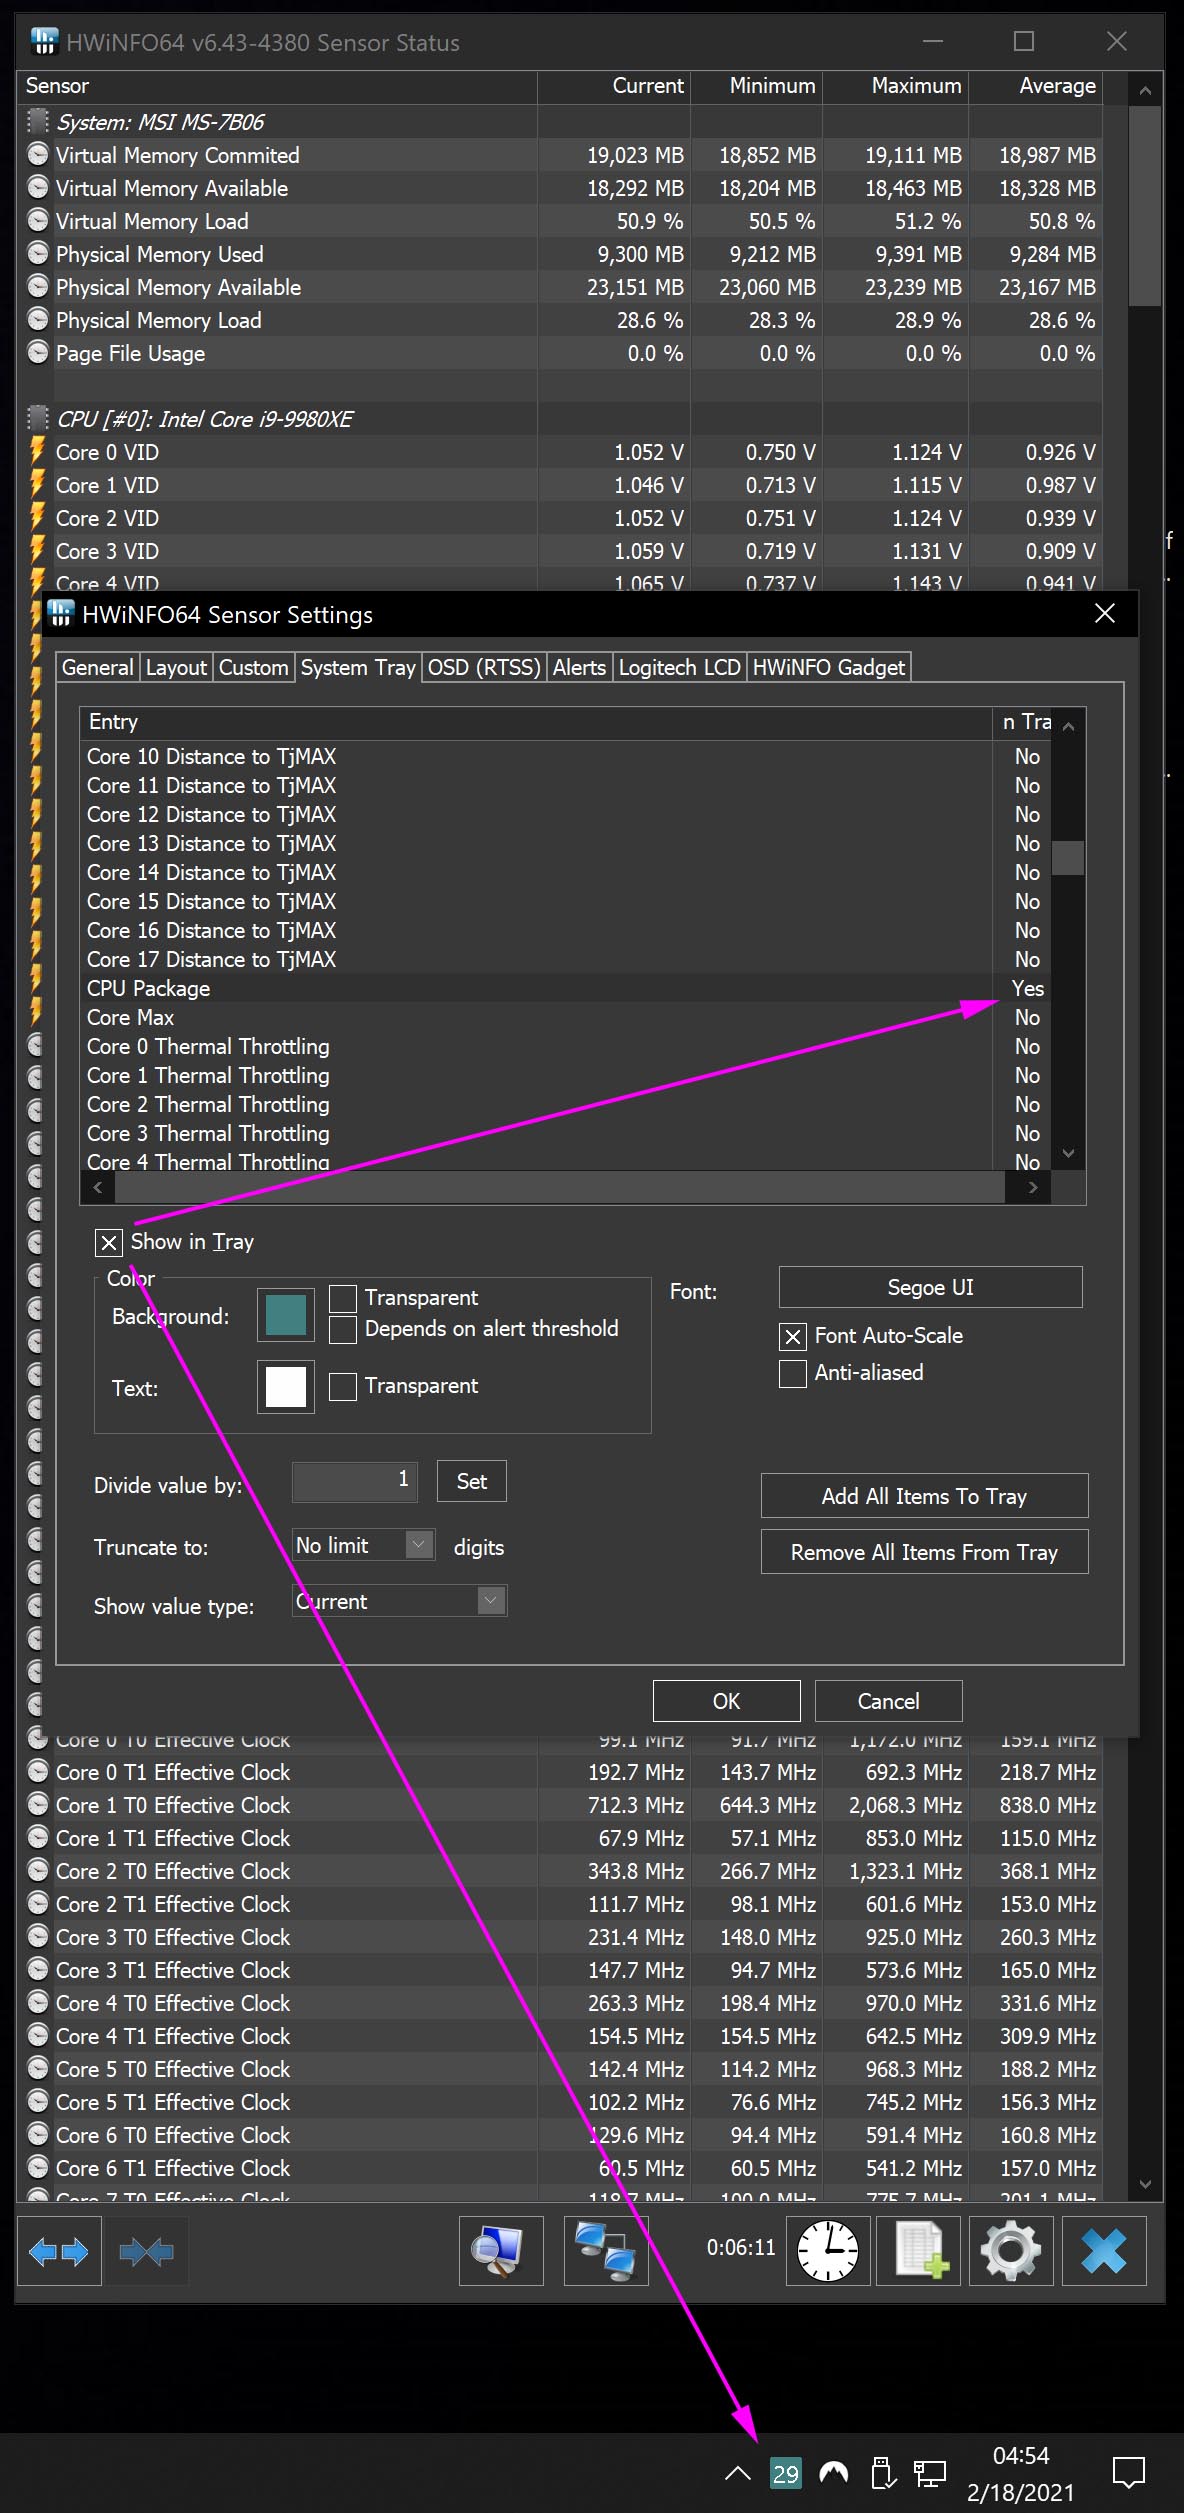Switch to the OSD (RTSS) tab

[x=484, y=667]
